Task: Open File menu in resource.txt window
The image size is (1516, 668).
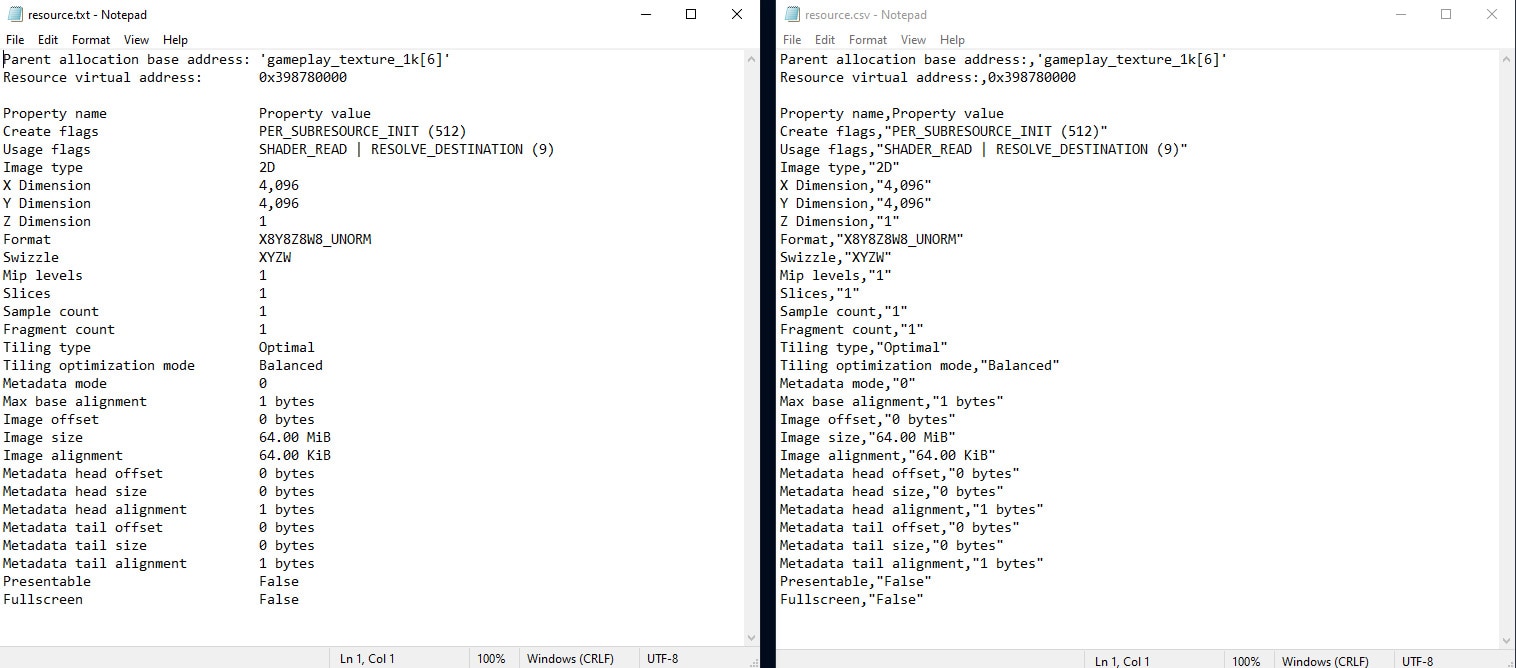Action: (15, 40)
